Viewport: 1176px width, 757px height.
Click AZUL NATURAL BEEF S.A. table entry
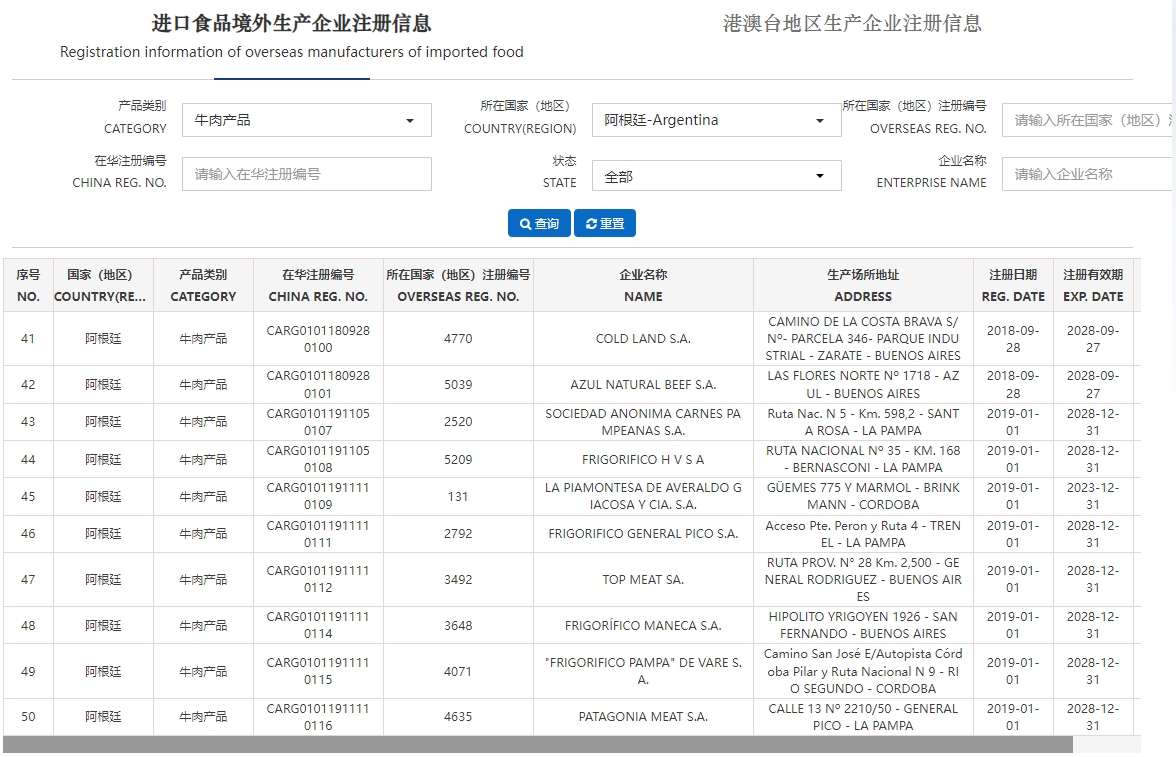pos(643,385)
